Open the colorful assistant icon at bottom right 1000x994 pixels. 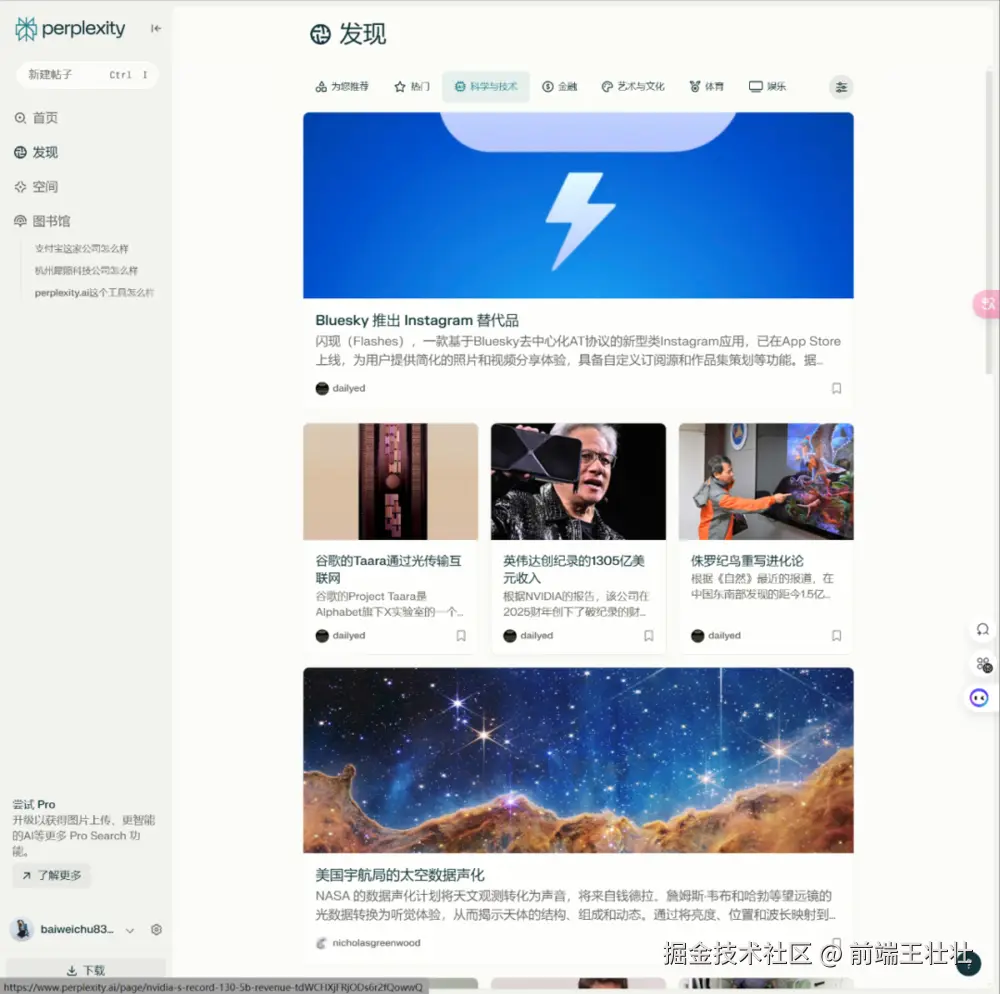[979, 697]
